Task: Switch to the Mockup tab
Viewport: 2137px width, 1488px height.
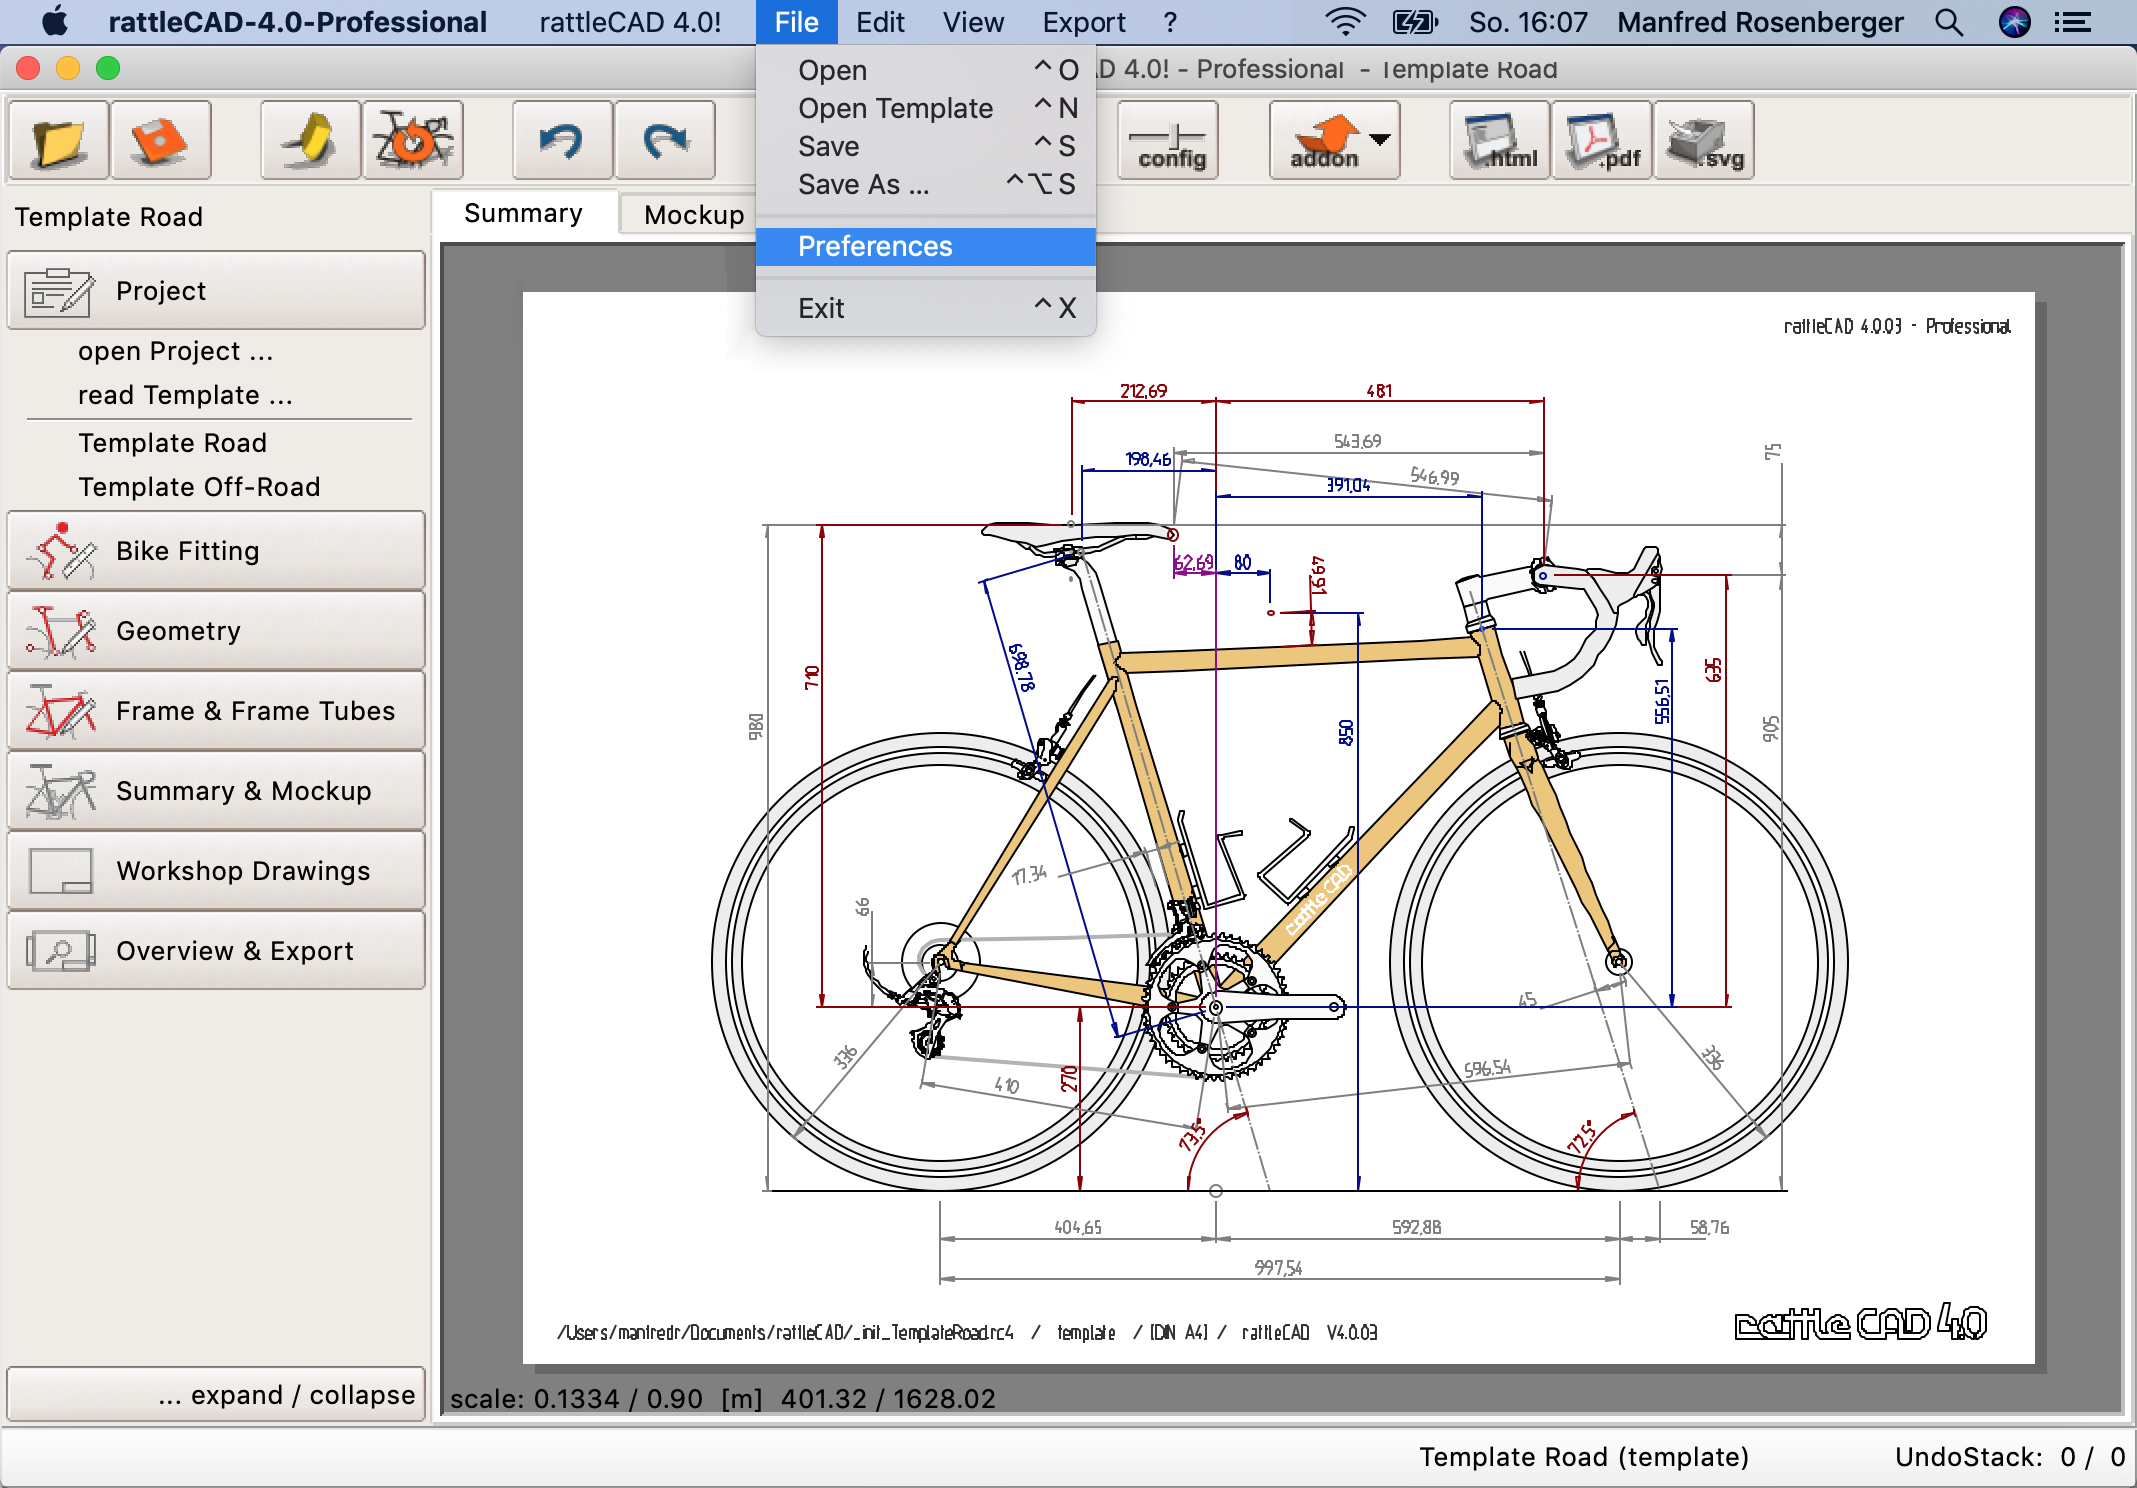Action: point(694,214)
